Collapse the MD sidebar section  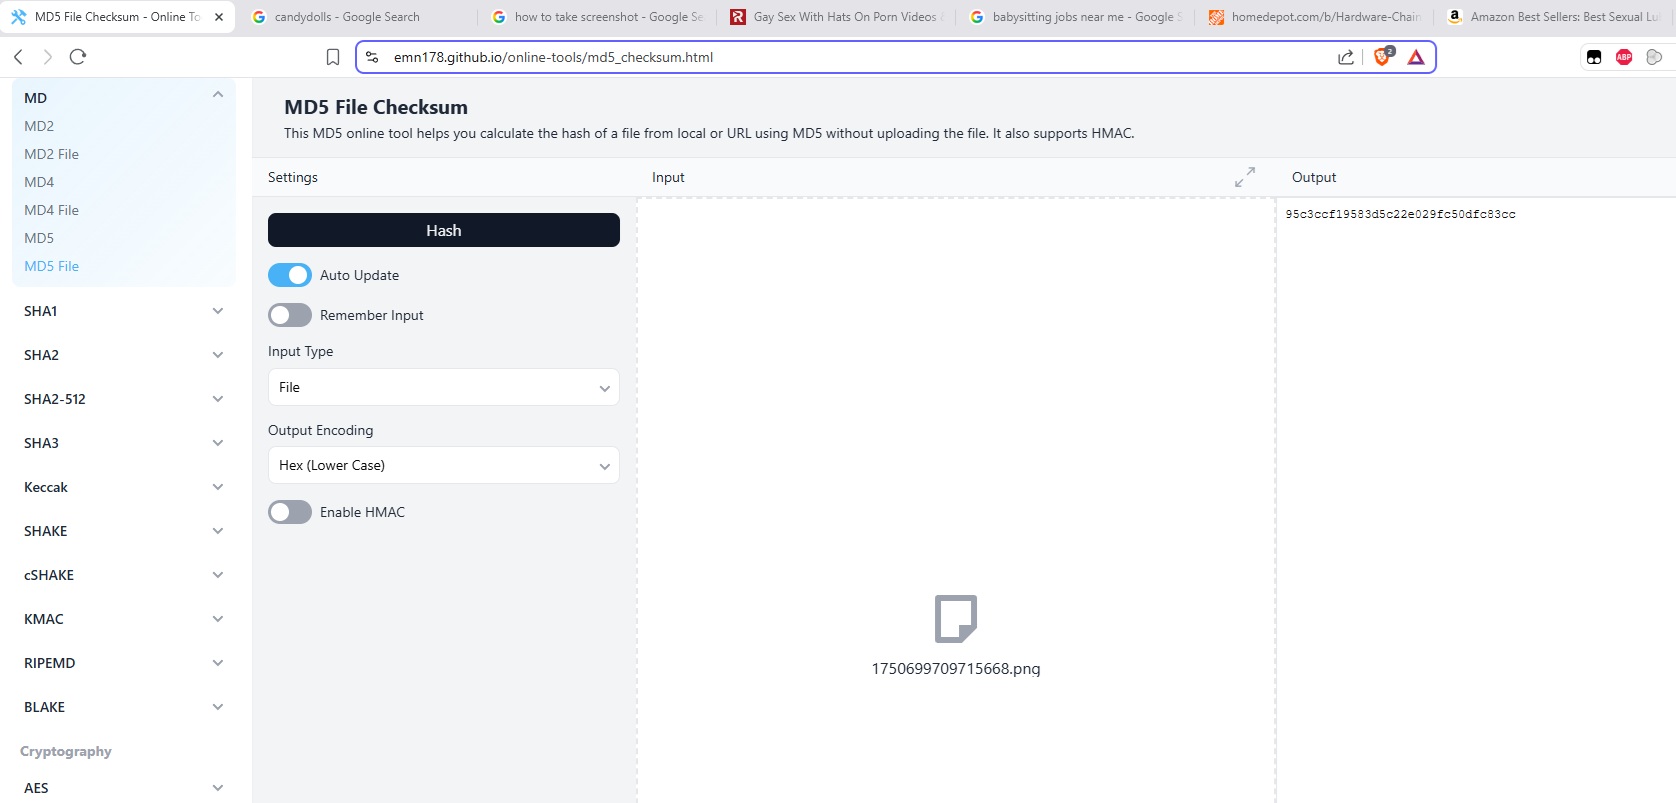coord(124,97)
